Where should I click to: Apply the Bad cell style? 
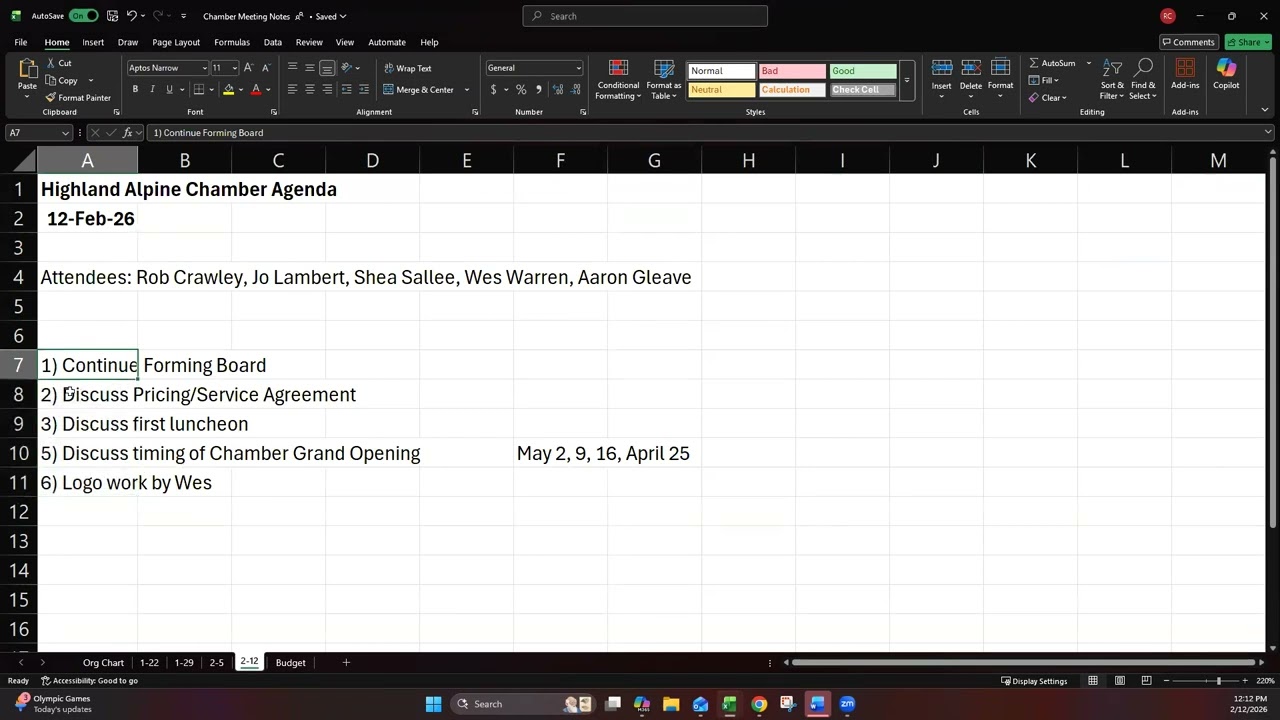coord(792,71)
